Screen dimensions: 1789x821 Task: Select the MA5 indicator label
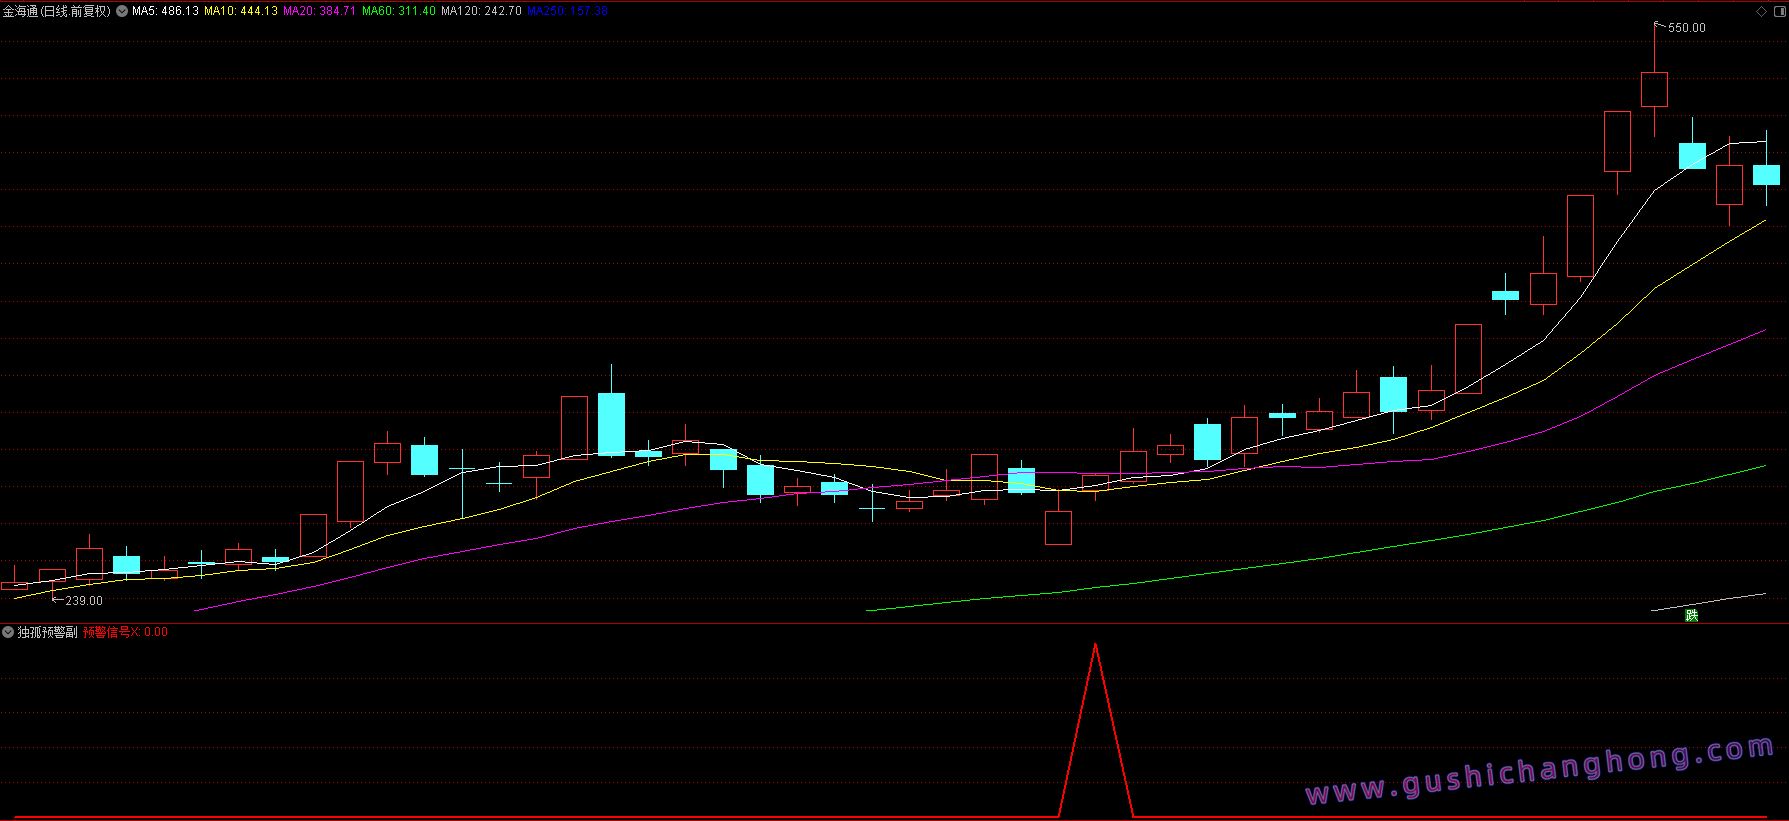tap(165, 11)
